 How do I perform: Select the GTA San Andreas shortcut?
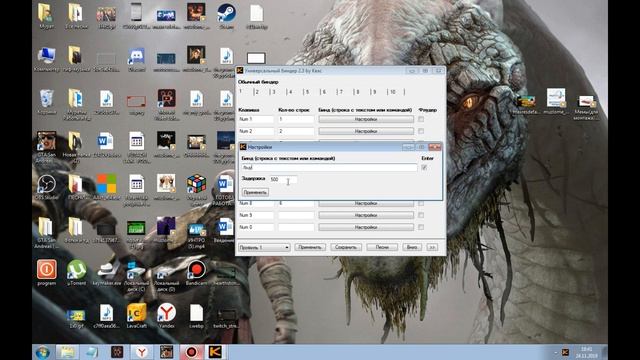[x=47, y=146]
